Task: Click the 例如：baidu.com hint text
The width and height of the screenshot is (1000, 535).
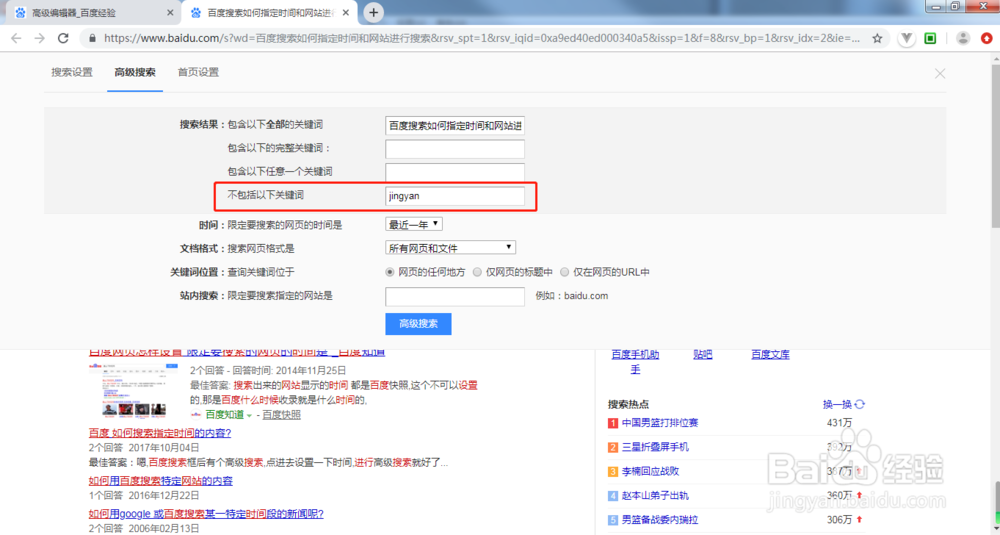Action: [x=572, y=296]
